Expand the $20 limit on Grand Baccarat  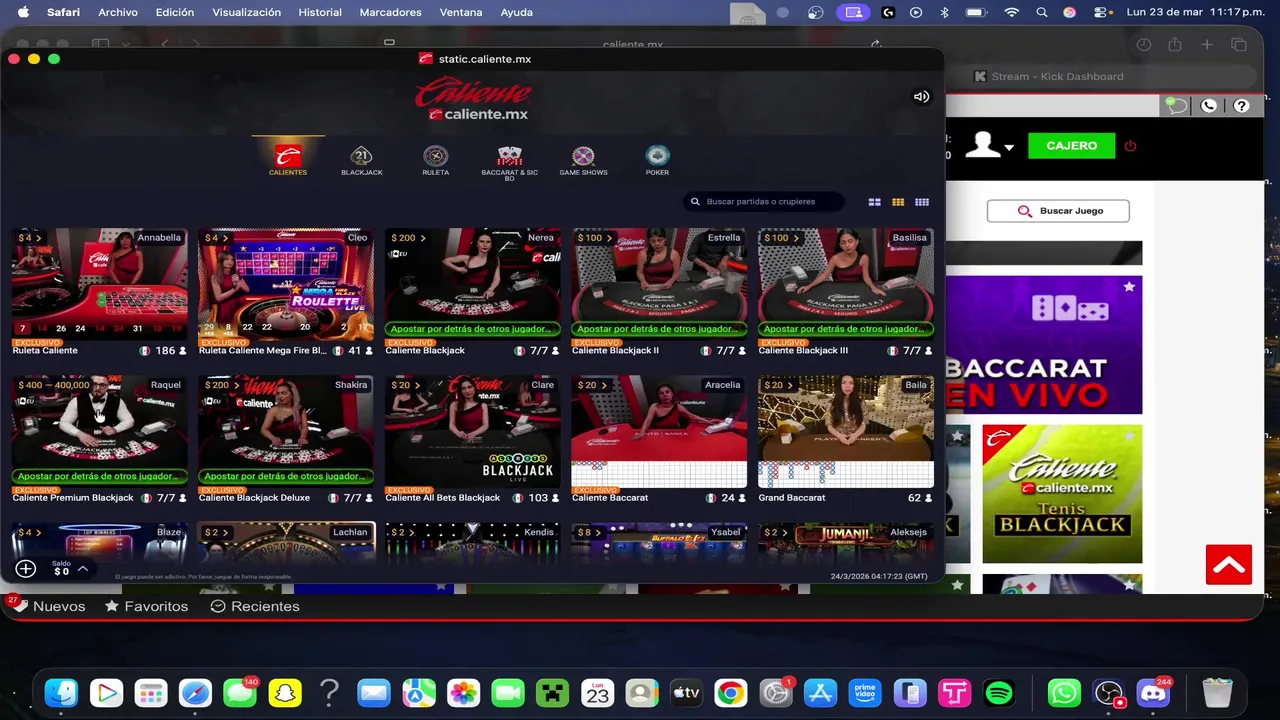tap(779, 385)
